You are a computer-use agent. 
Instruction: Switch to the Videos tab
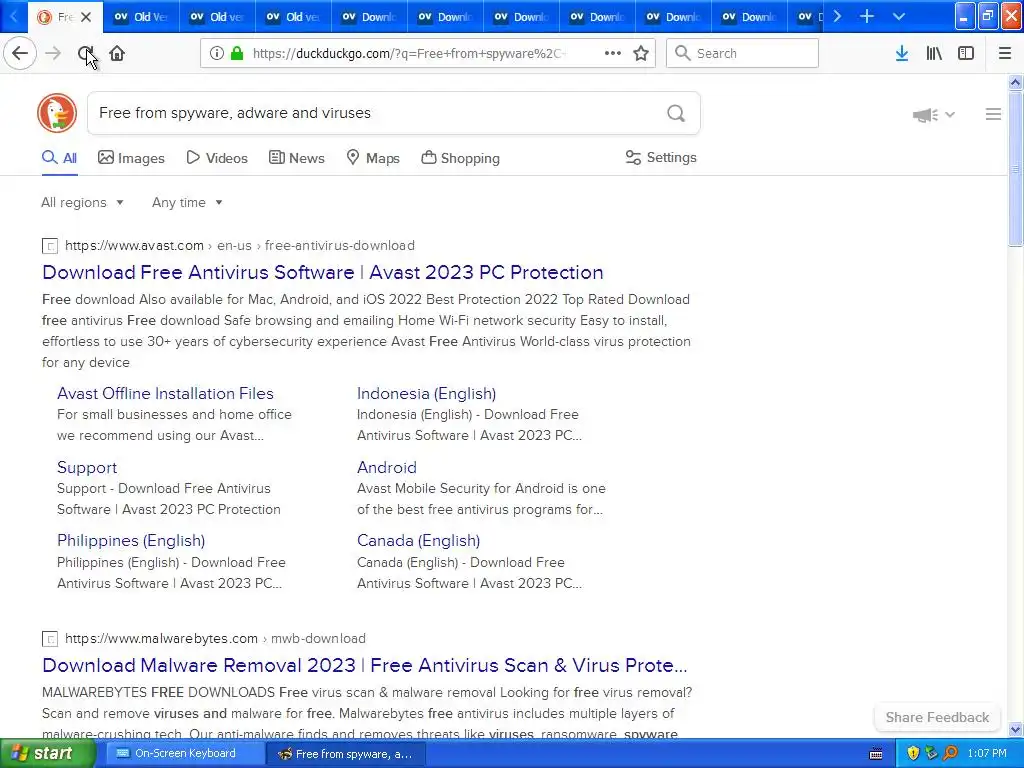(x=217, y=158)
